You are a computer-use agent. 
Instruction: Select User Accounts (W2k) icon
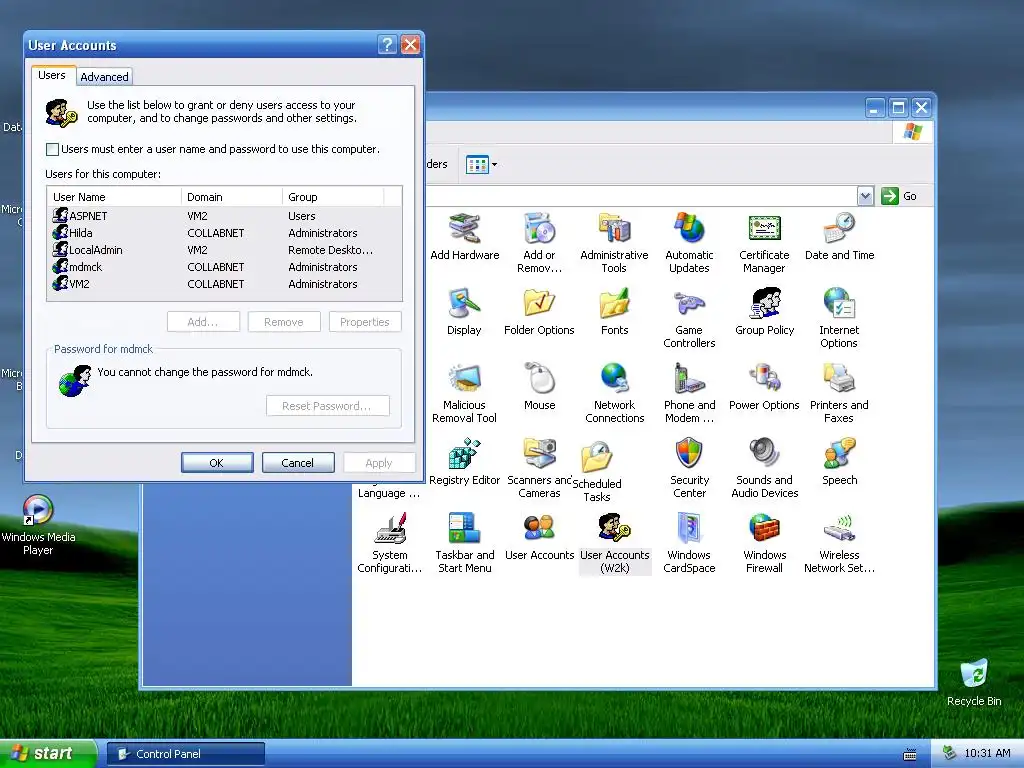click(615, 543)
